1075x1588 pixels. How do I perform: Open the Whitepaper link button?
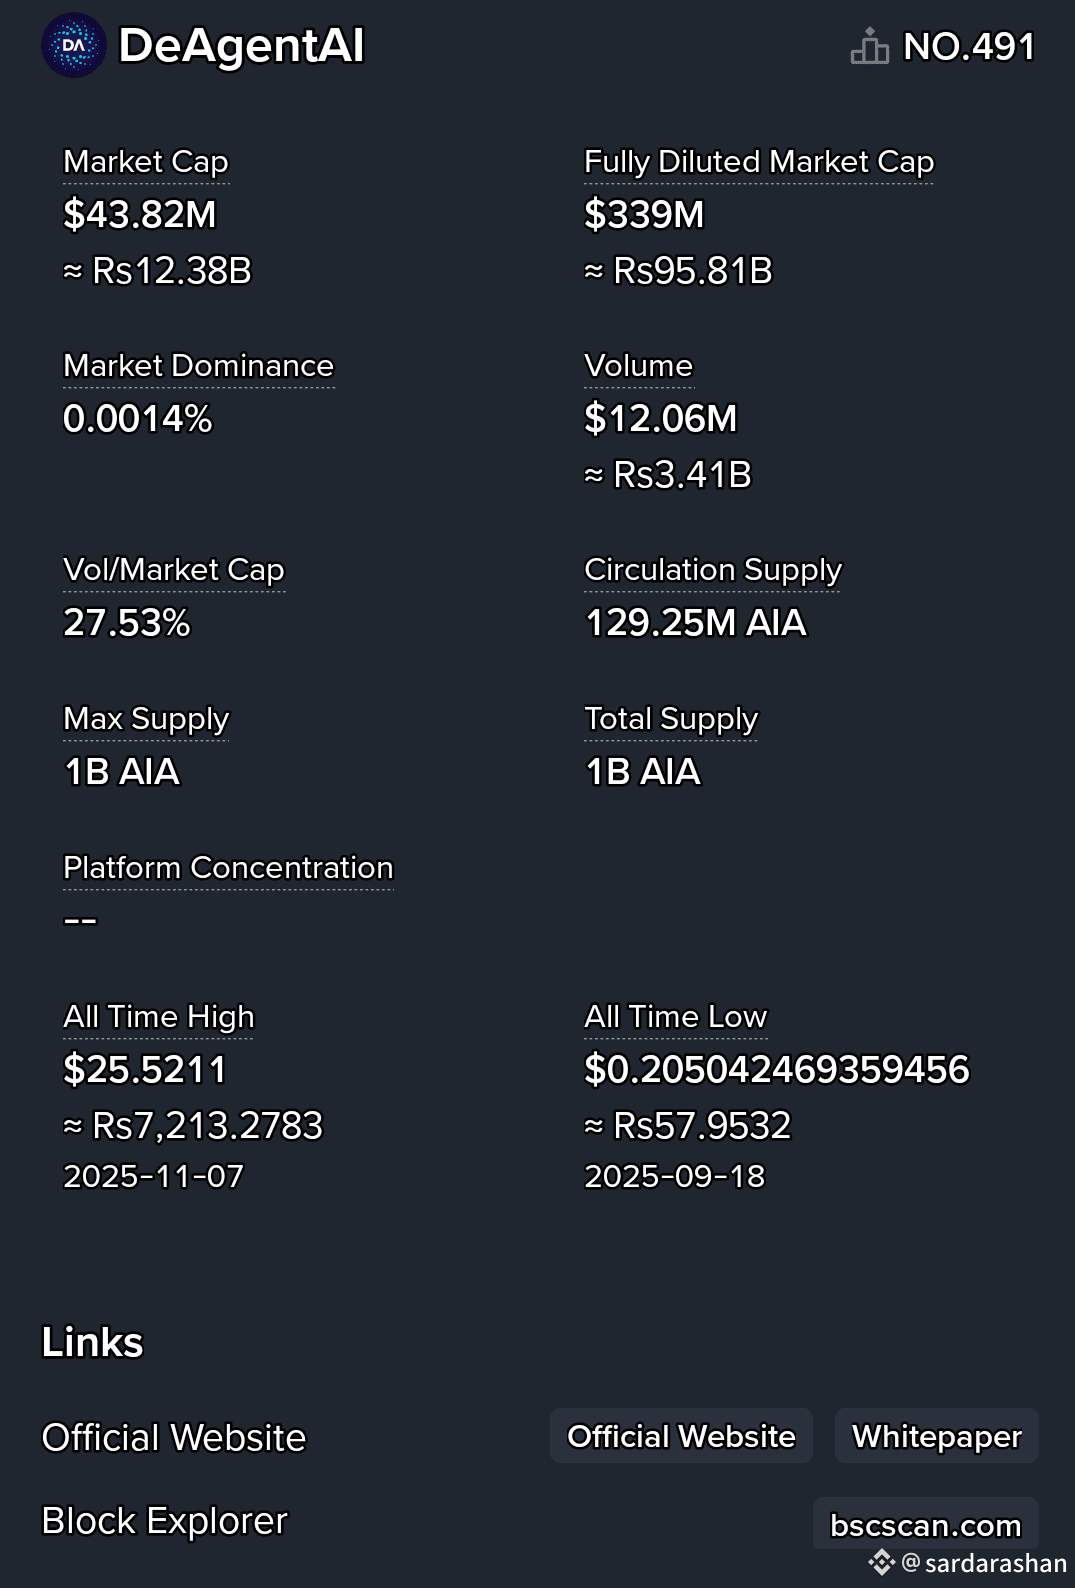pos(937,1436)
